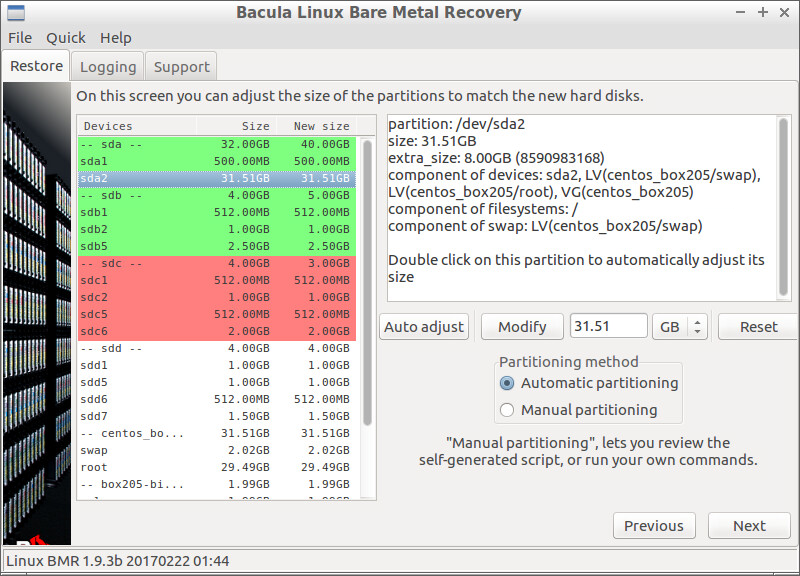This screenshot has width=800, height=576.
Task: Open the window menu icon in title bar
Action: (x=16, y=12)
